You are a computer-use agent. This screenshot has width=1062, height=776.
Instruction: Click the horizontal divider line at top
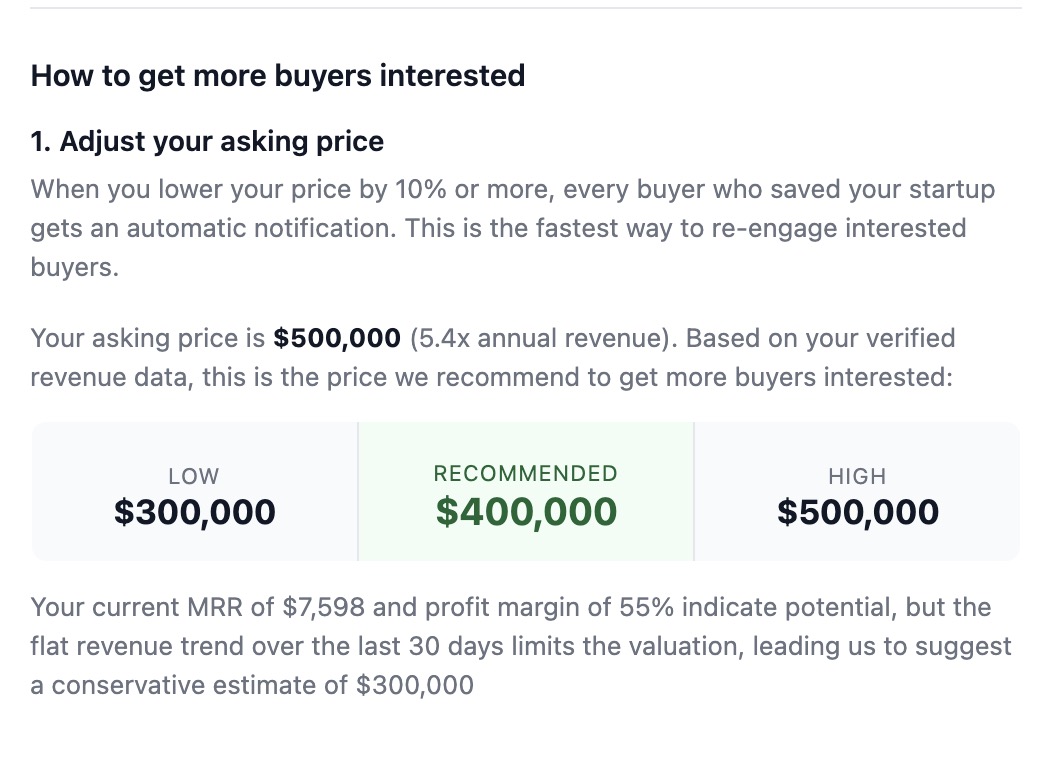click(526, 7)
